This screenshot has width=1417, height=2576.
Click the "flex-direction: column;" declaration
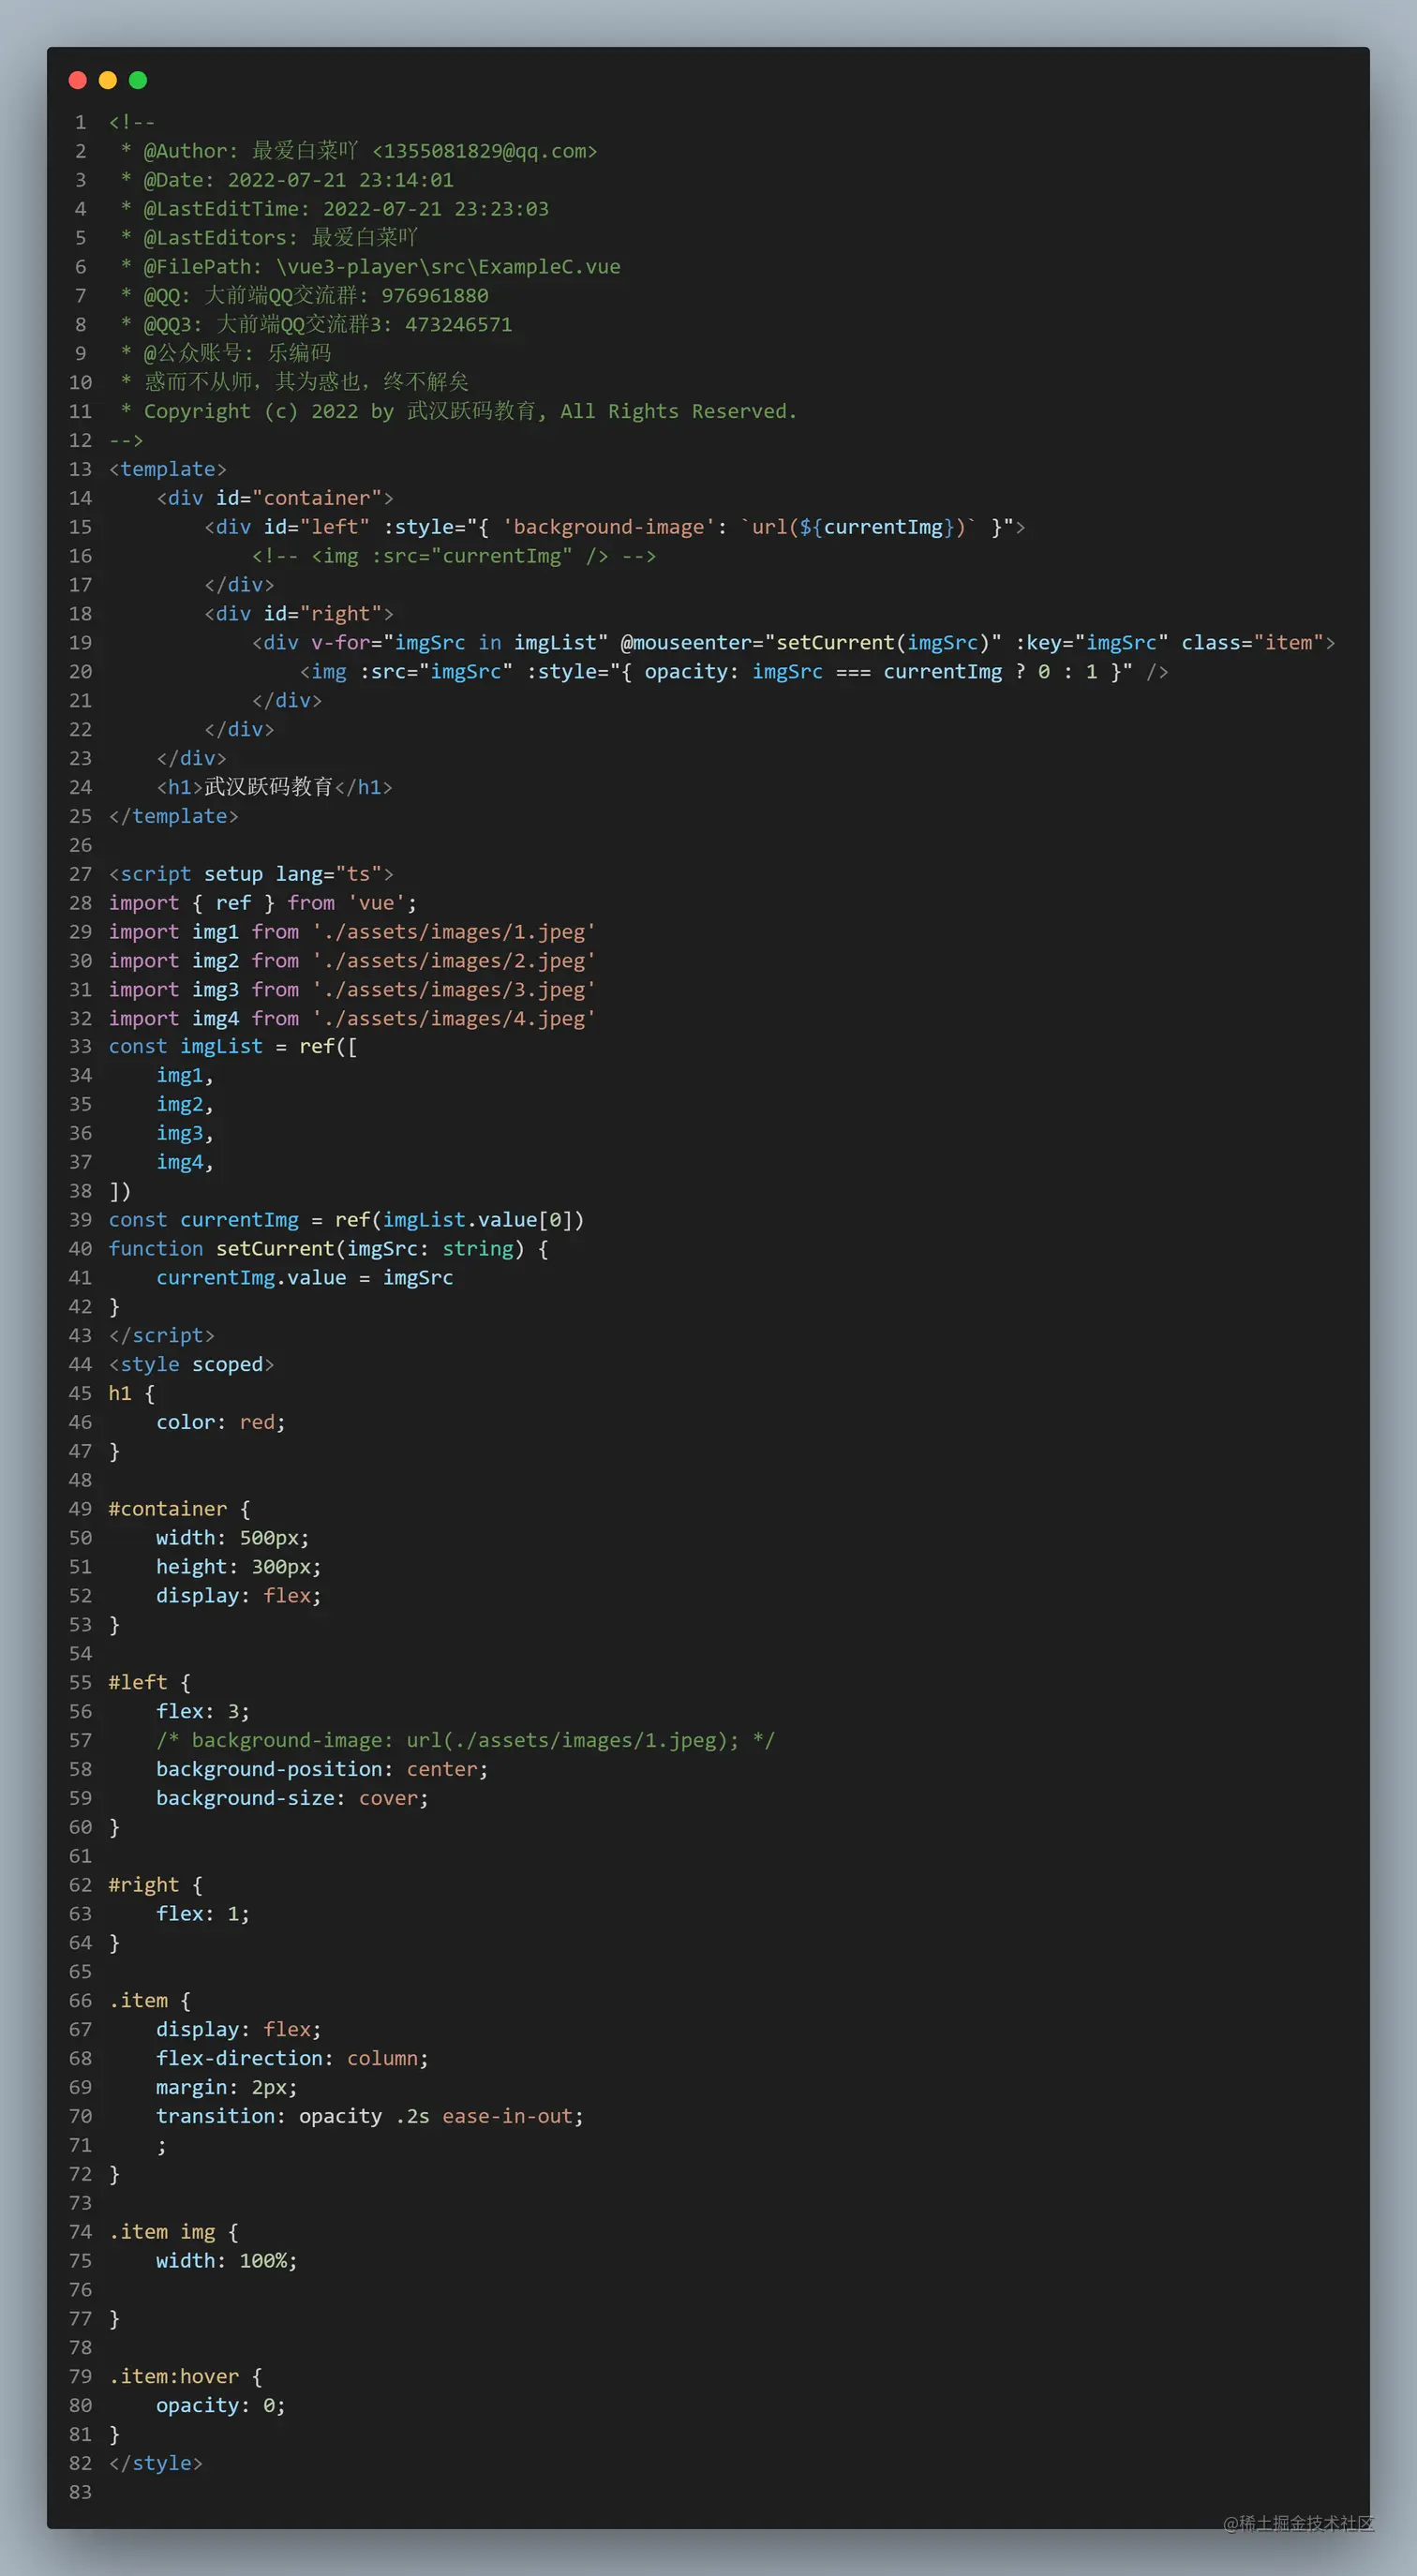tap(292, 2059)
